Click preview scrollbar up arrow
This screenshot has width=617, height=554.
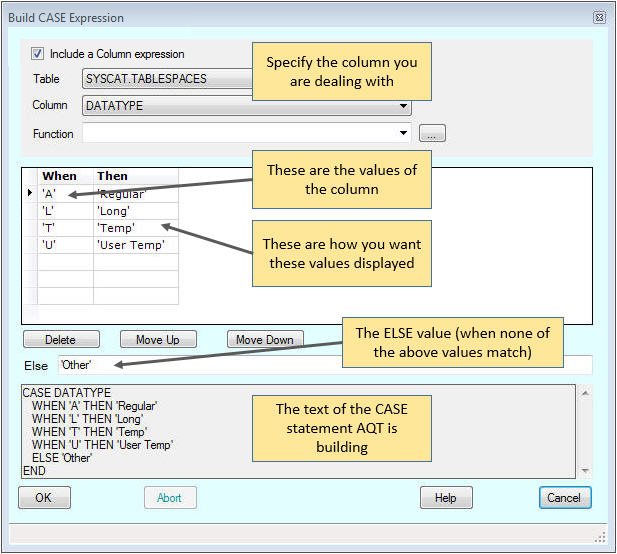pyautogui.click(x=585, y=393)
